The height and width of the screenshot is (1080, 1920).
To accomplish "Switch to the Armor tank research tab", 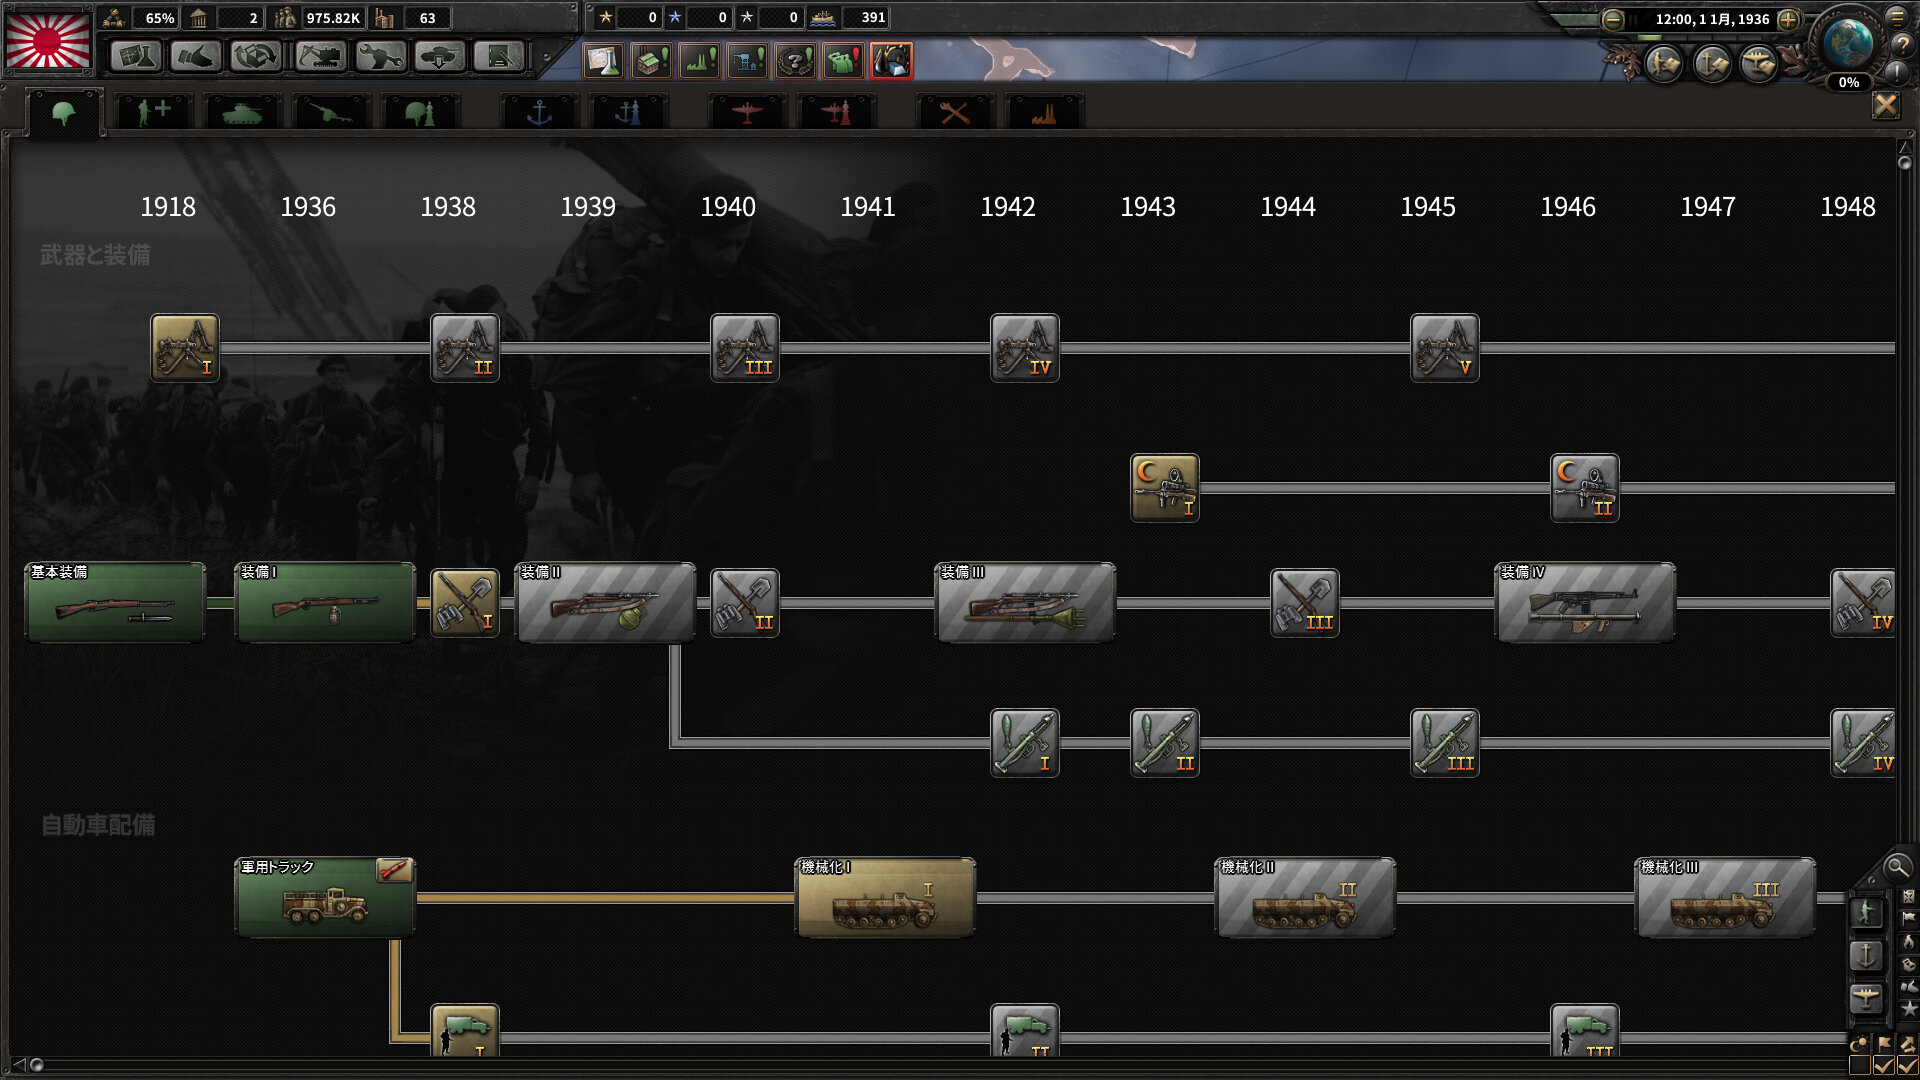I will [243, 112].
